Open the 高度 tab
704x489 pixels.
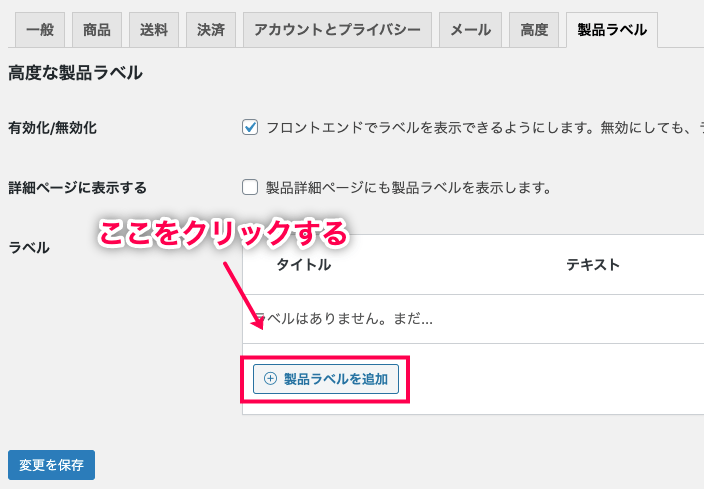coord(534,30)
